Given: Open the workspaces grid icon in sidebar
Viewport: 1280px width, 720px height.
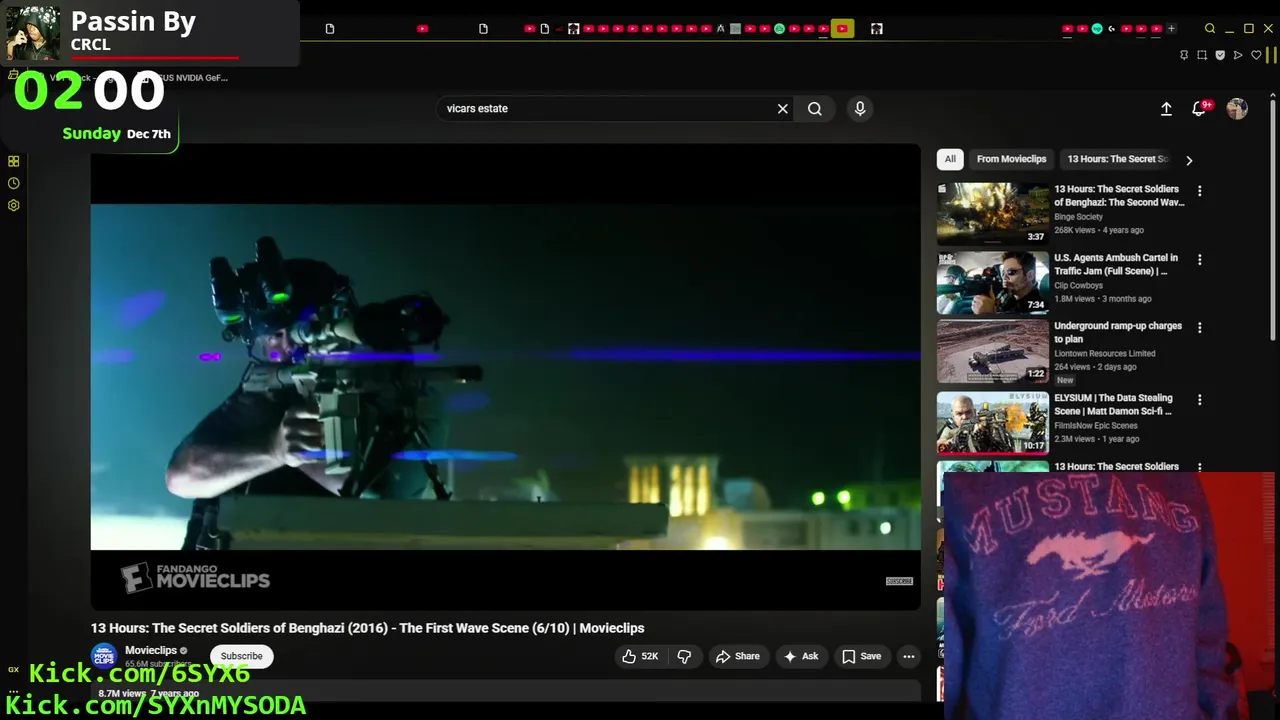Looking at the screenshot, I should pos(14,161).
